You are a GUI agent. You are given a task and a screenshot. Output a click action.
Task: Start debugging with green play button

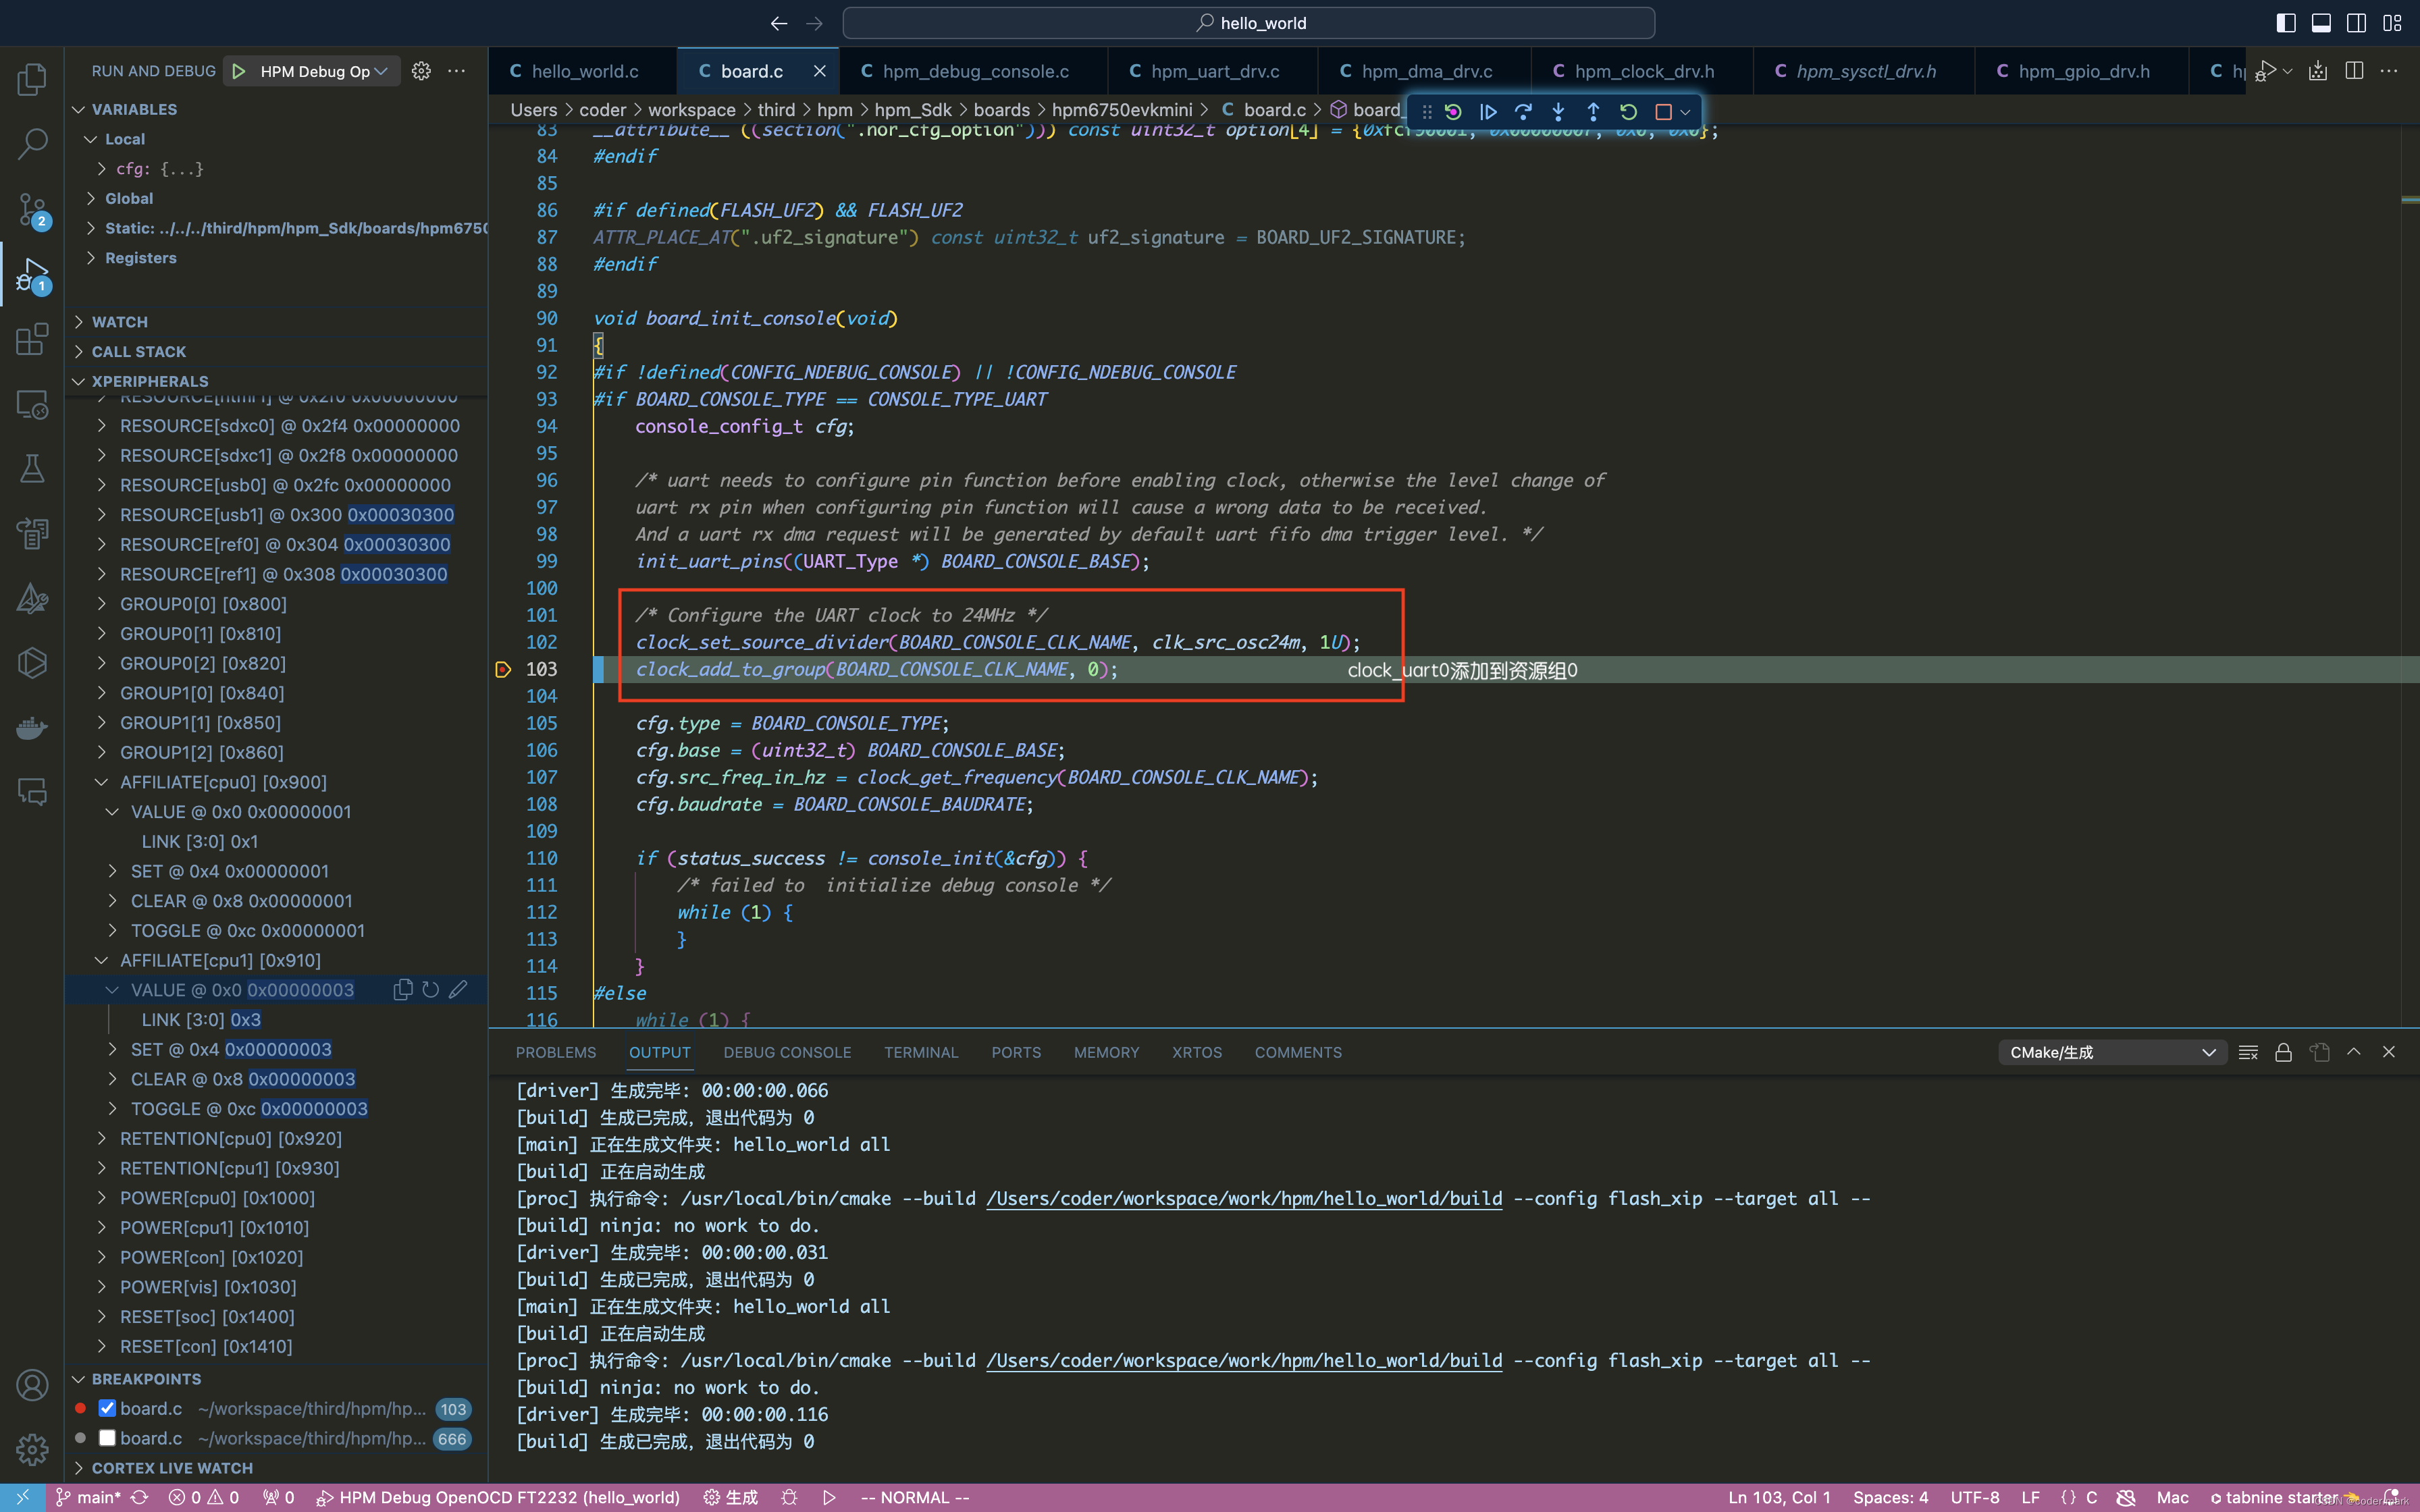pyautogui.click(x=238, y=71)
